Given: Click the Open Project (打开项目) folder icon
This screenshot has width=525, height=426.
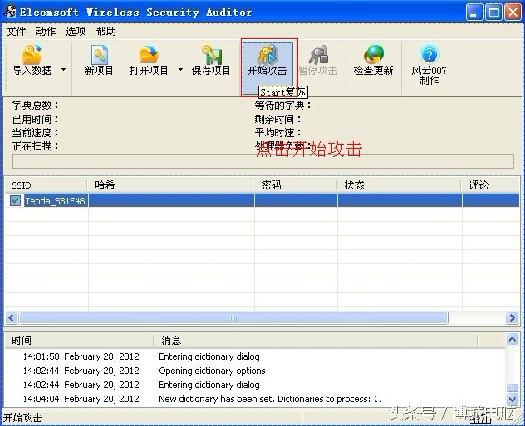Looking at the screenshot, I should (149, 54).
